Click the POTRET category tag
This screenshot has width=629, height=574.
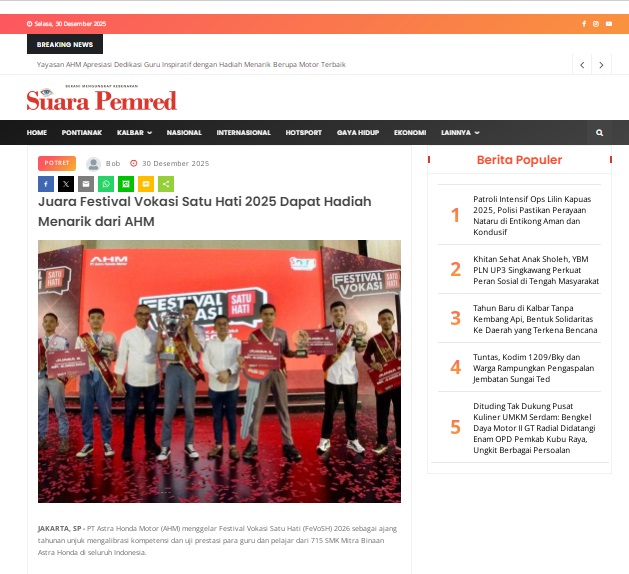tap(57, 163)
